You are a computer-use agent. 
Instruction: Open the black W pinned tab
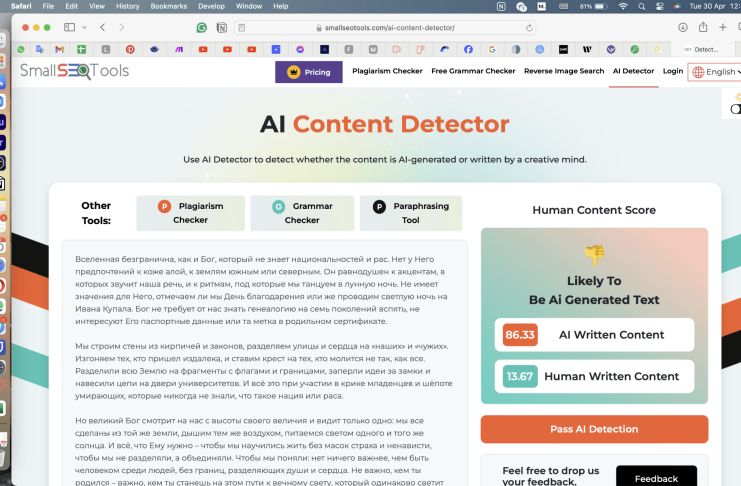click(587, 49)
